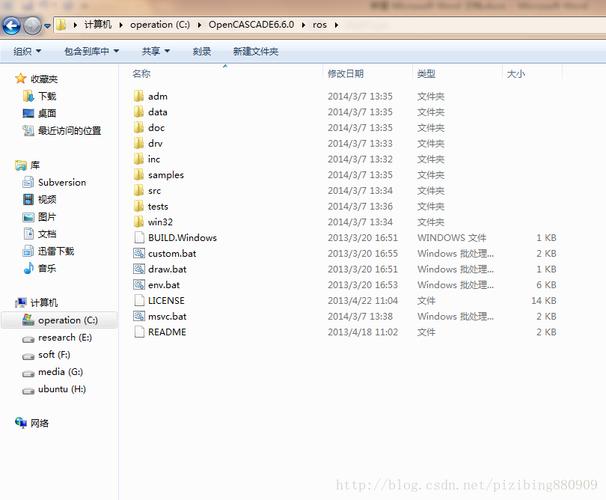Select the win32 folder icon
Image resolution: width=606 pixels, height=500 pixels.
click(x=139, y=222)
